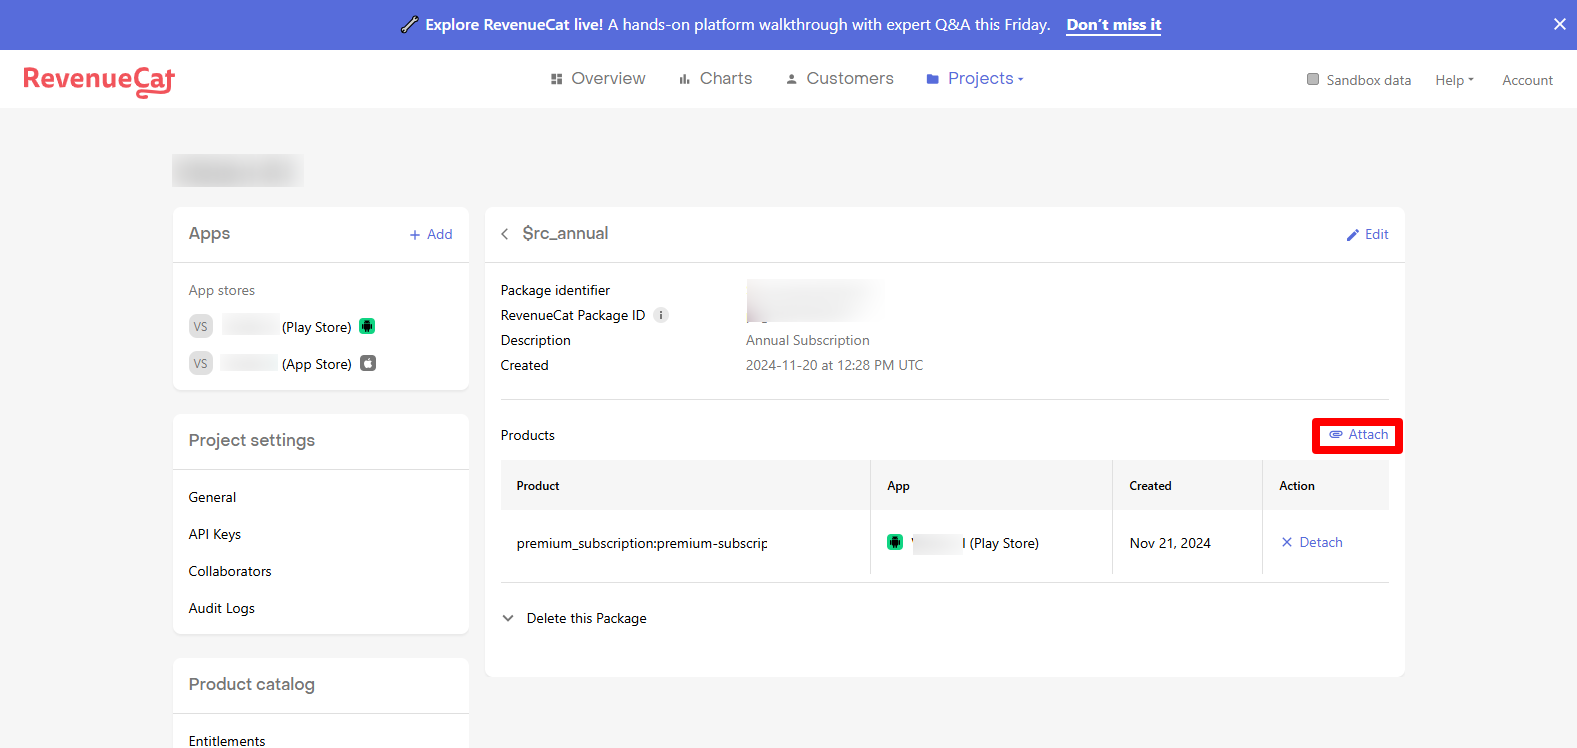This screenshot has width=1577, height=748.
Task: Click the Package identifier label
Action: [x=555, y=290]
